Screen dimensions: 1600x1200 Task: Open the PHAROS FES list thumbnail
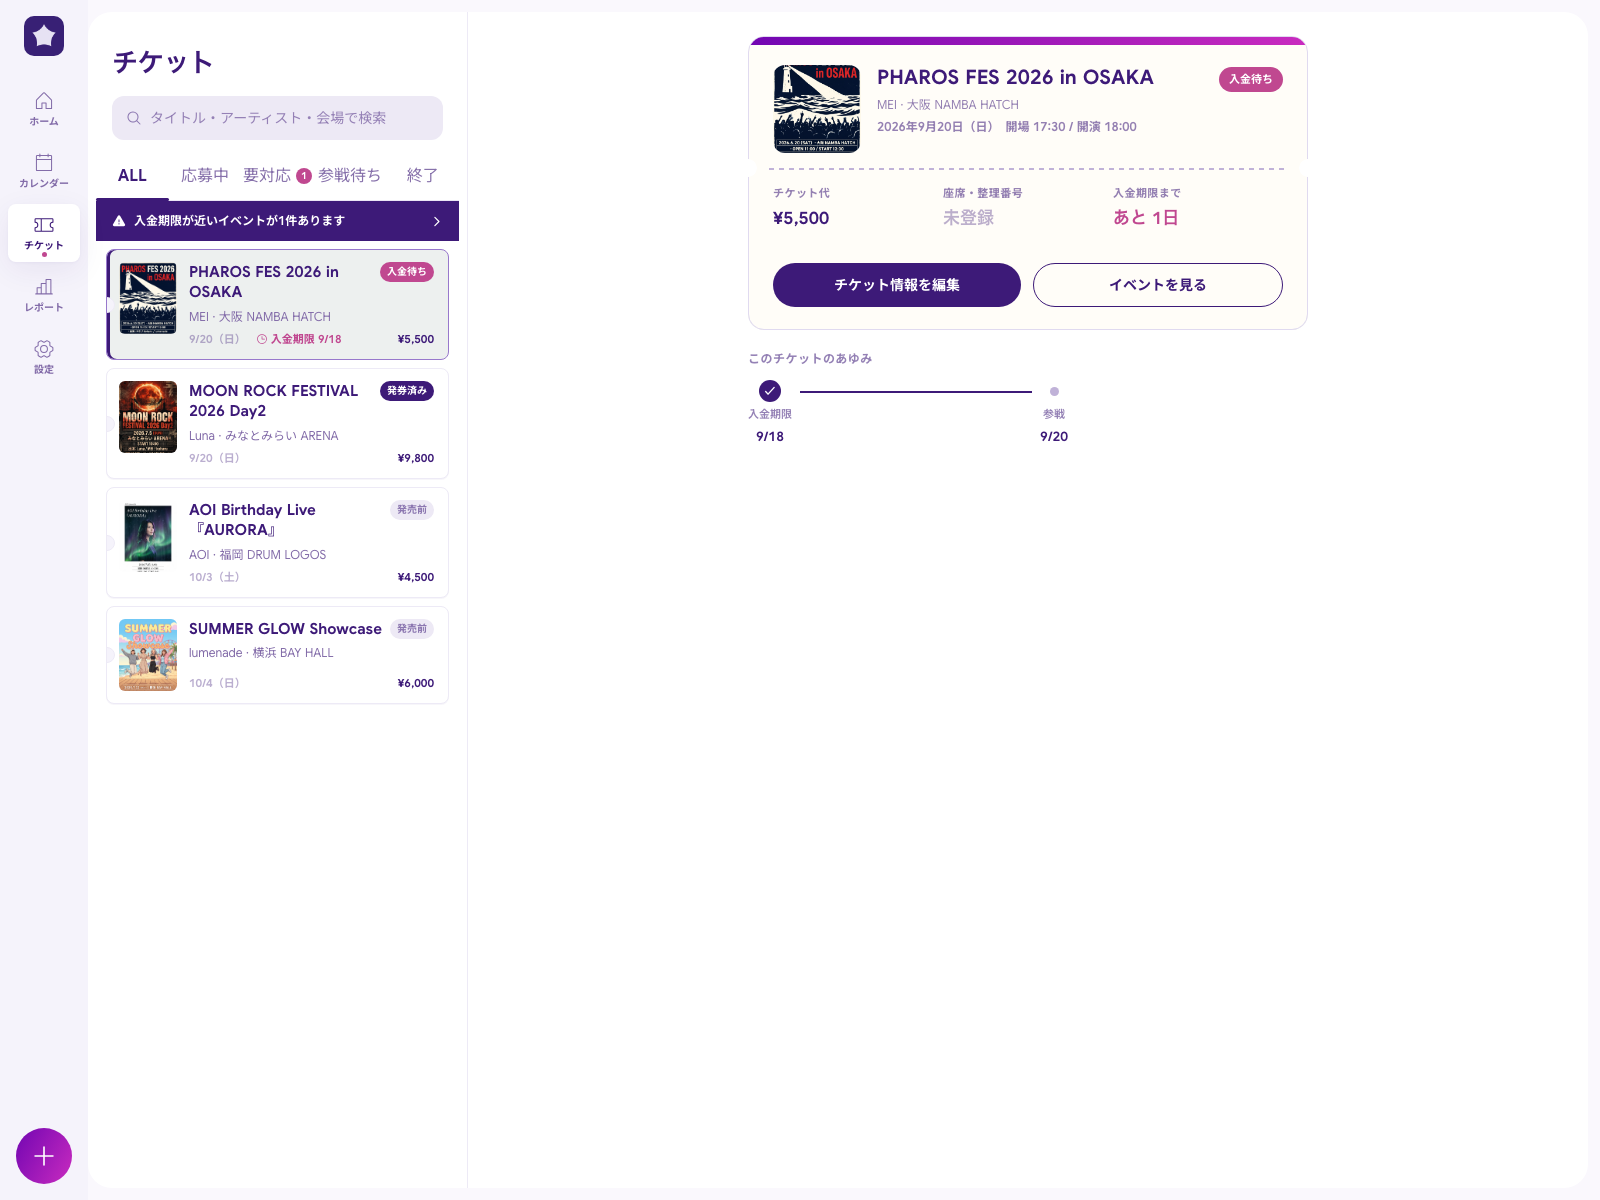click(x=148, y=298)
